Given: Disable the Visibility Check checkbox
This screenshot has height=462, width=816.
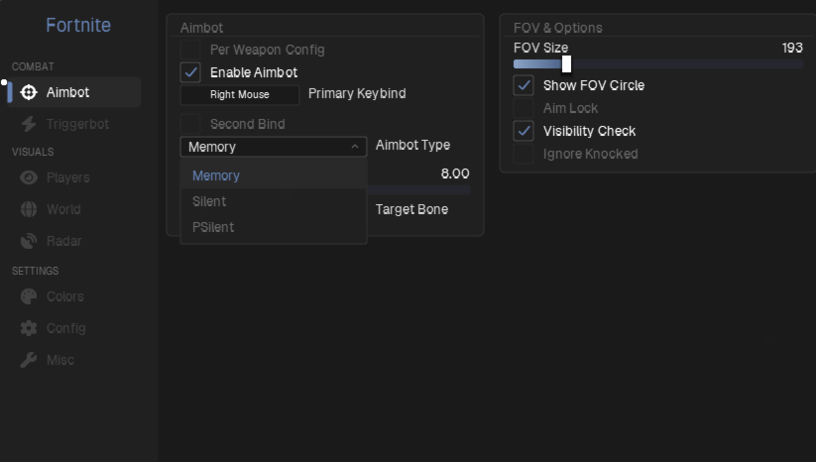Looking at the screenshot, I should point(524,131).
